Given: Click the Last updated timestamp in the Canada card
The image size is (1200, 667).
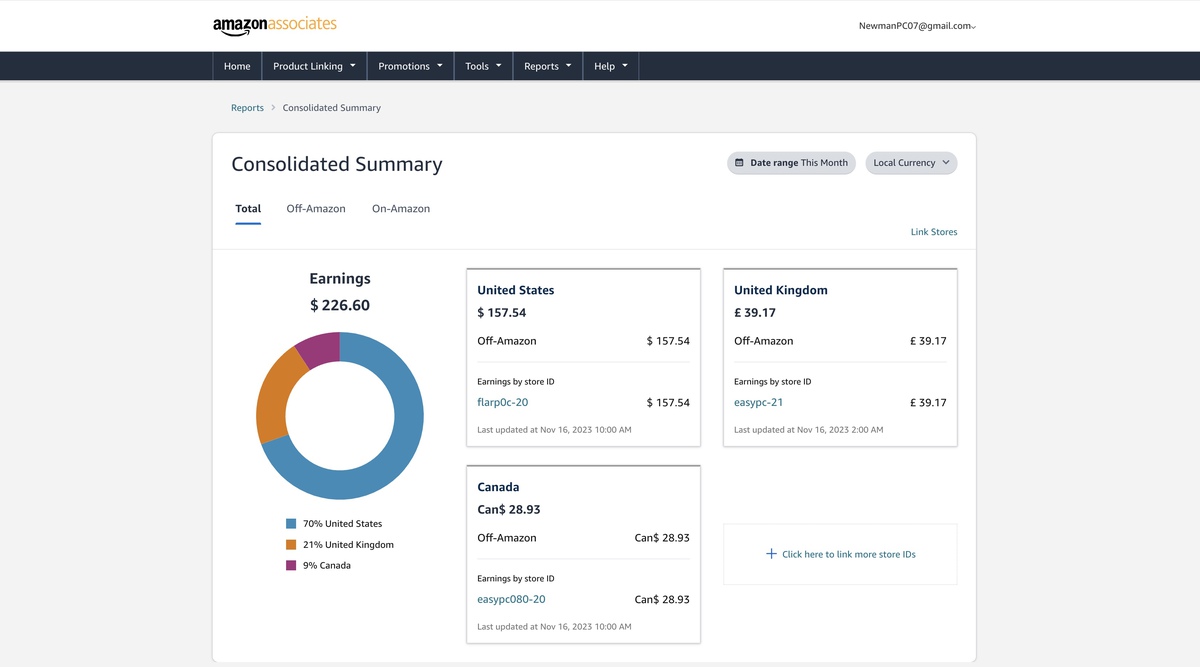Looking at the screenshot, I should [x=554, y=627].
